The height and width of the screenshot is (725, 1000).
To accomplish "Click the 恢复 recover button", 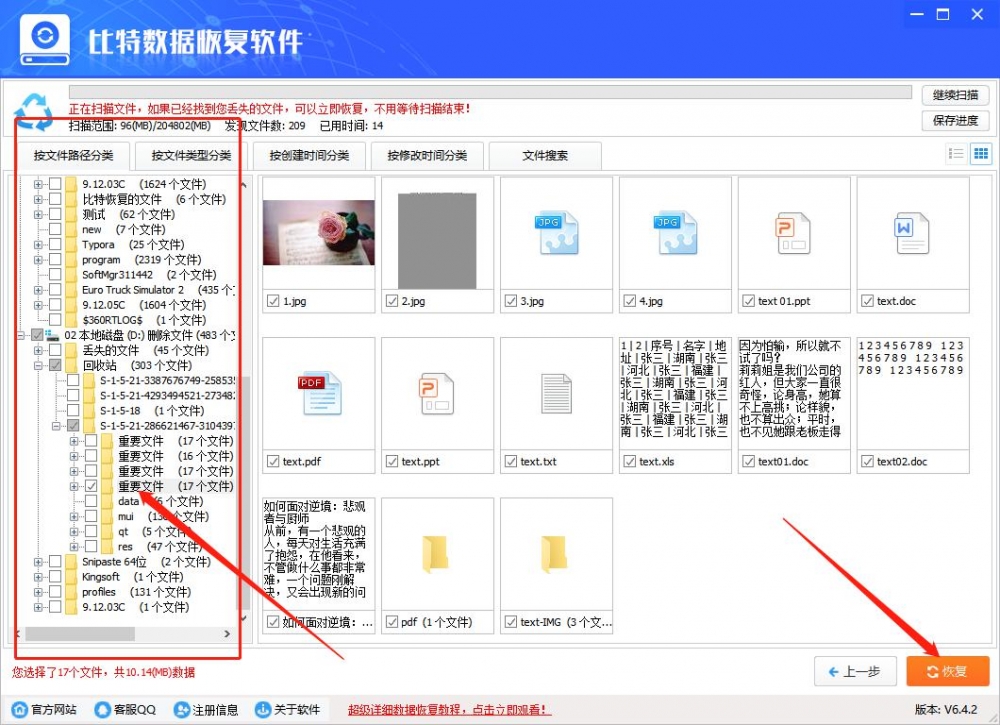I will pyautogui.click(x=946, y=672).
